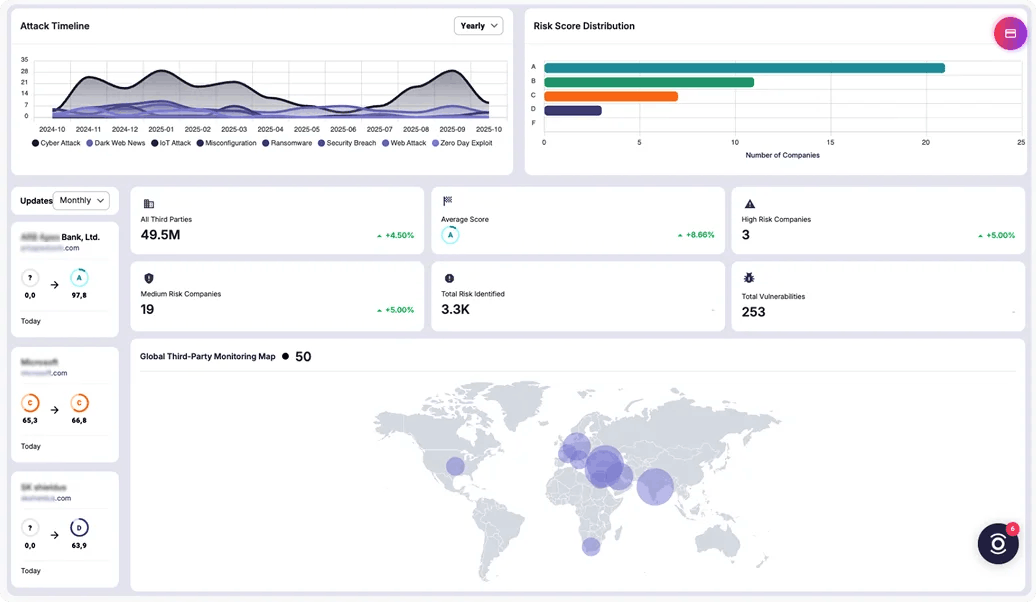
Task: Click the map bubble over North America
Action: (x=455, y=466)
